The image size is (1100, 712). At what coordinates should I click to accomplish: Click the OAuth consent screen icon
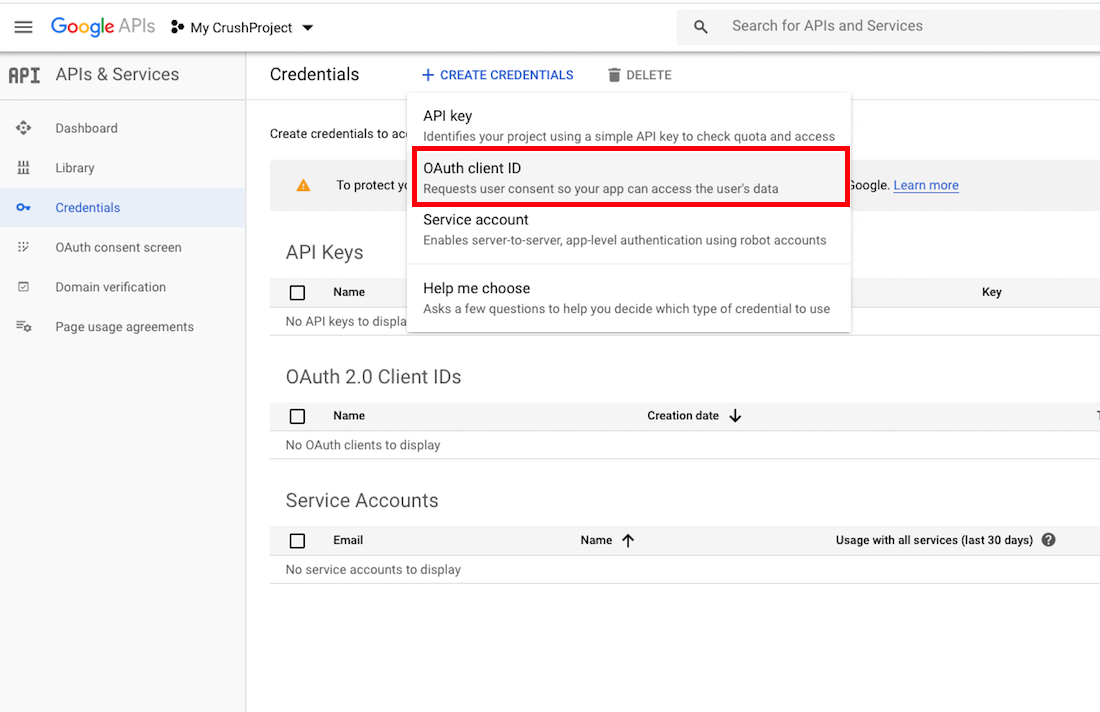(23, 247)
